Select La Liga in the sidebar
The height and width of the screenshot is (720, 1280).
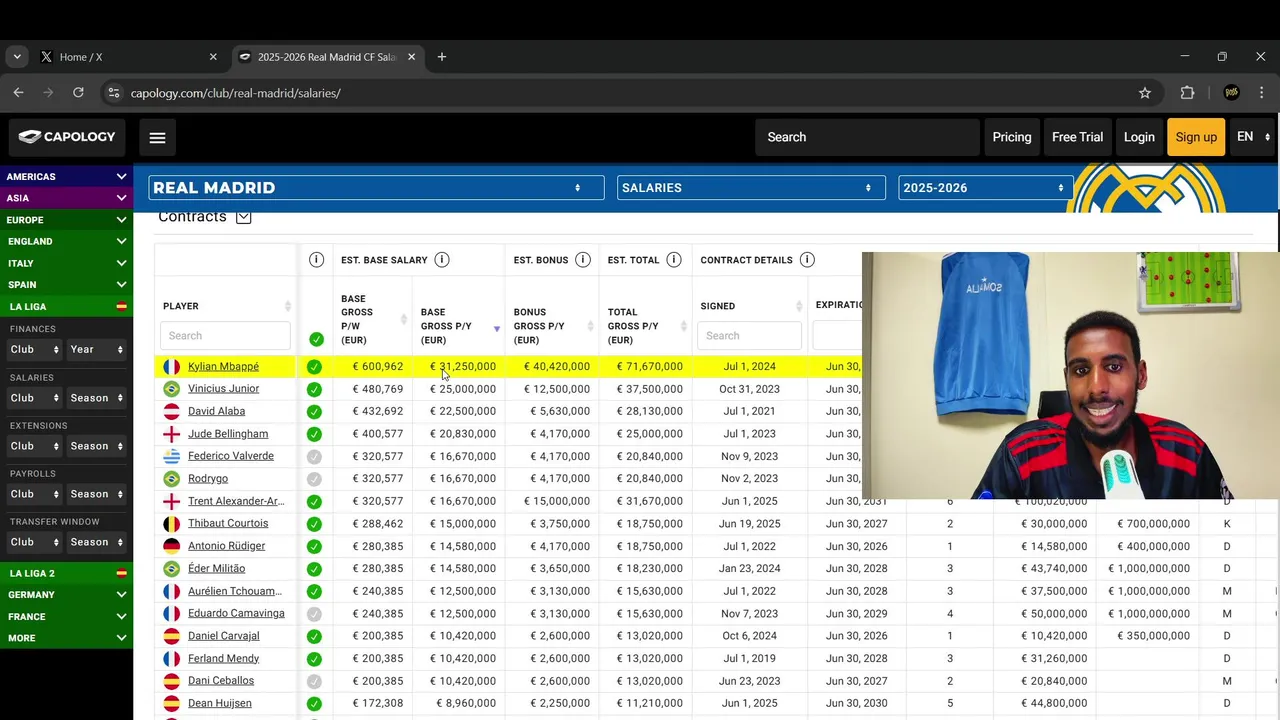(66, 307)
